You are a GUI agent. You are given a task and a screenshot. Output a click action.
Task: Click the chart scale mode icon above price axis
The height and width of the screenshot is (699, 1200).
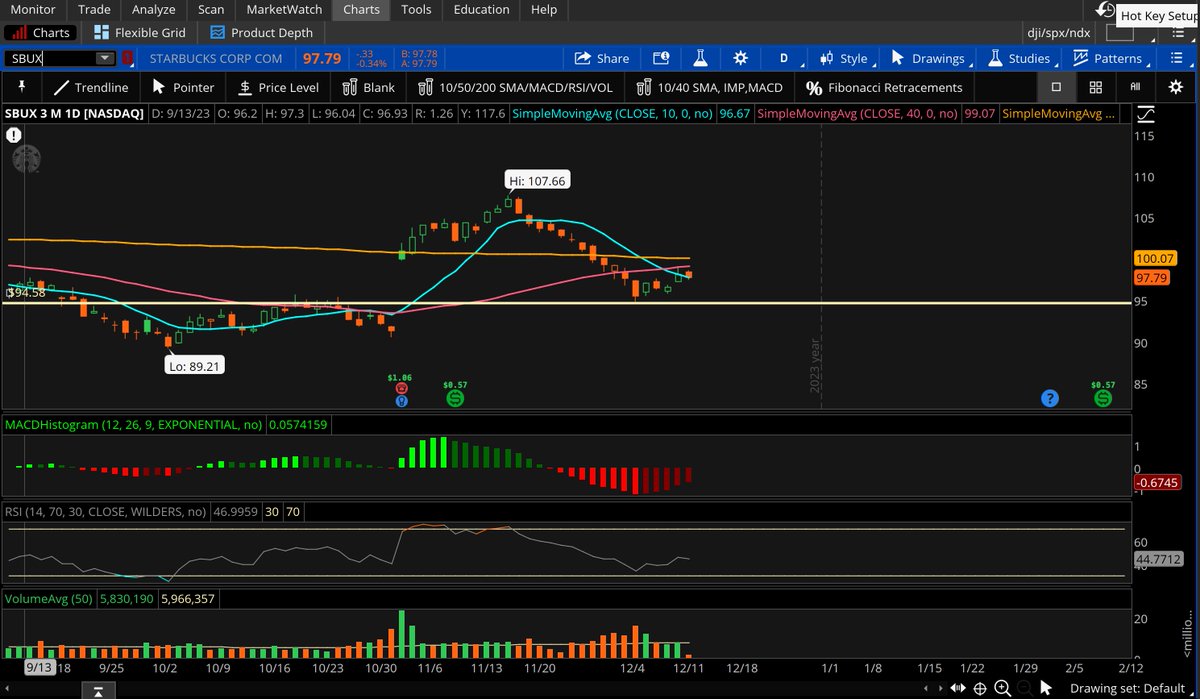pyautogui.click(x=1145, y=115)
